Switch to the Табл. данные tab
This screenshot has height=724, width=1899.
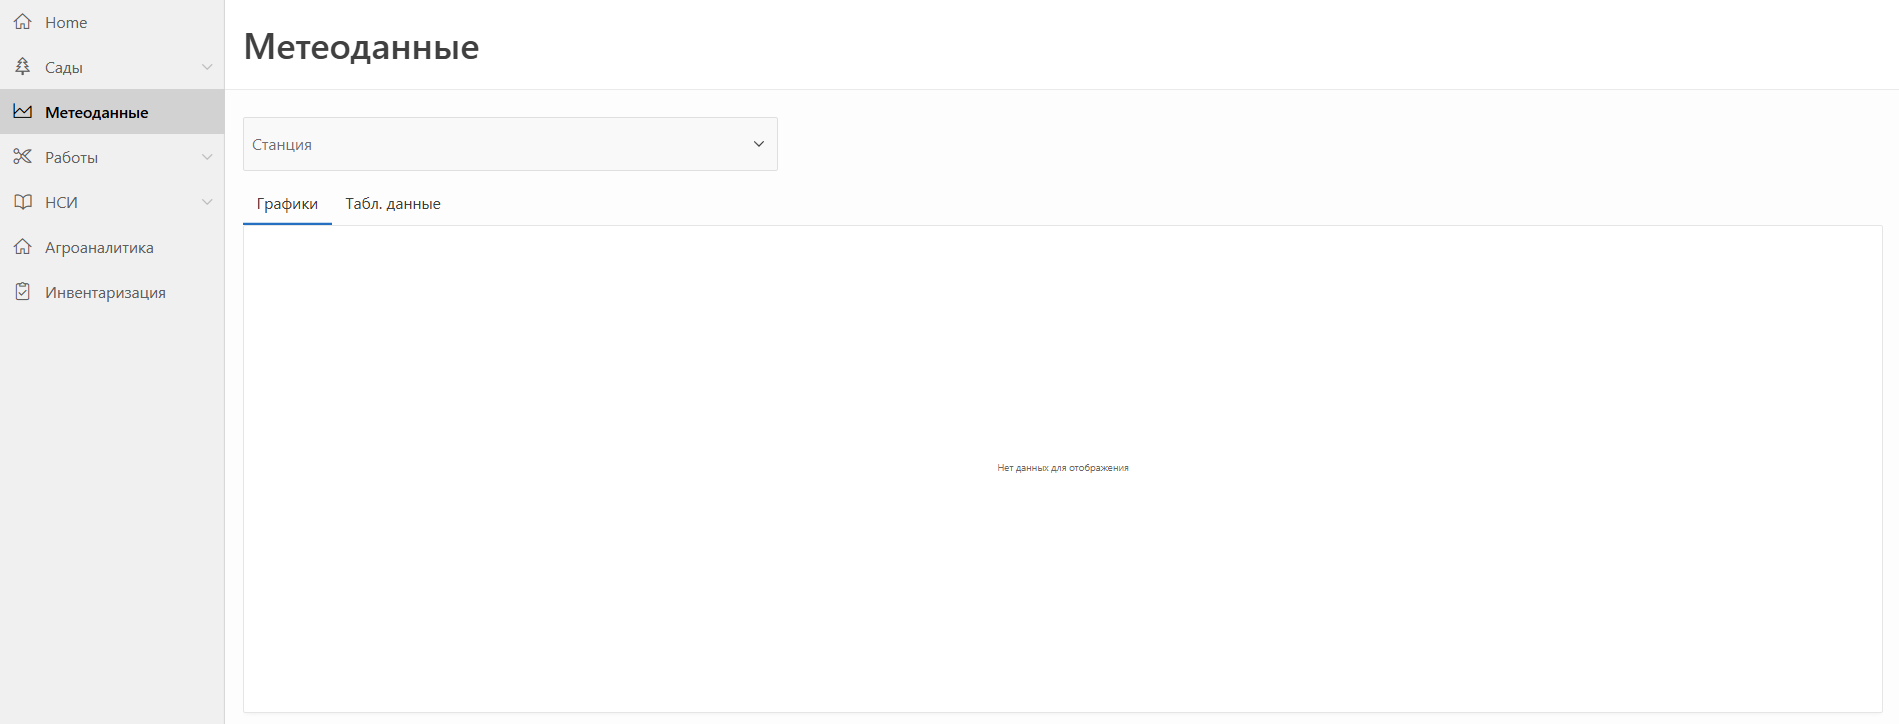393,204
